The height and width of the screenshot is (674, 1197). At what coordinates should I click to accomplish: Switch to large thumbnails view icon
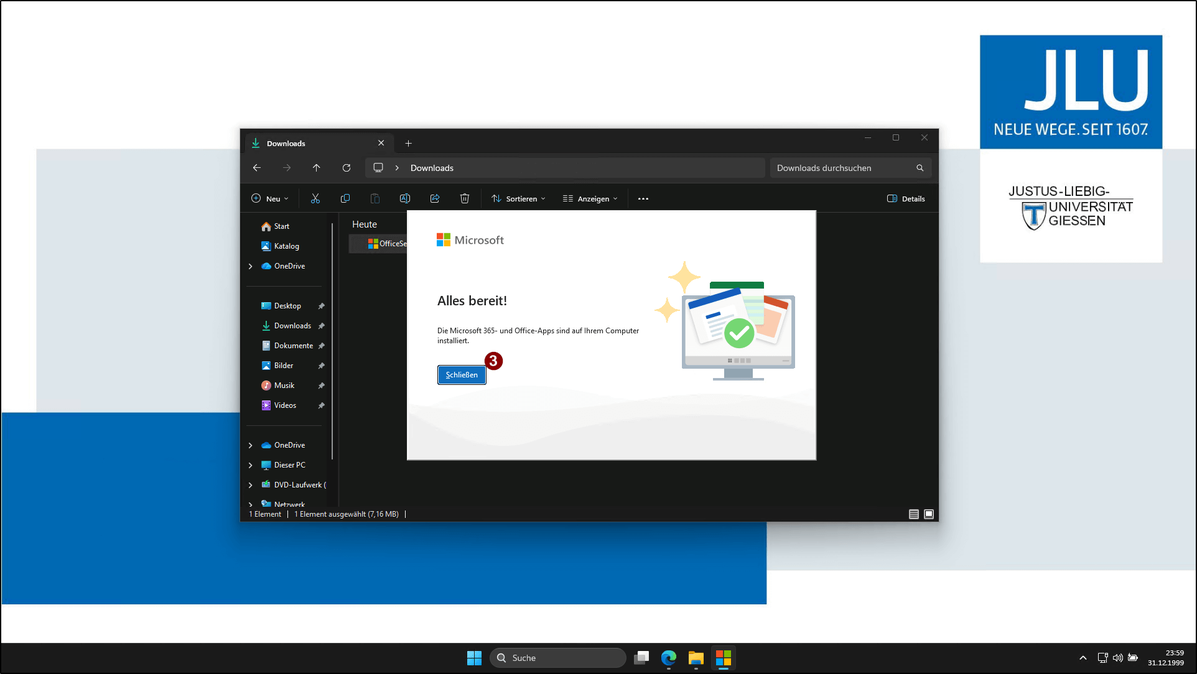click(x=929, y=514)
